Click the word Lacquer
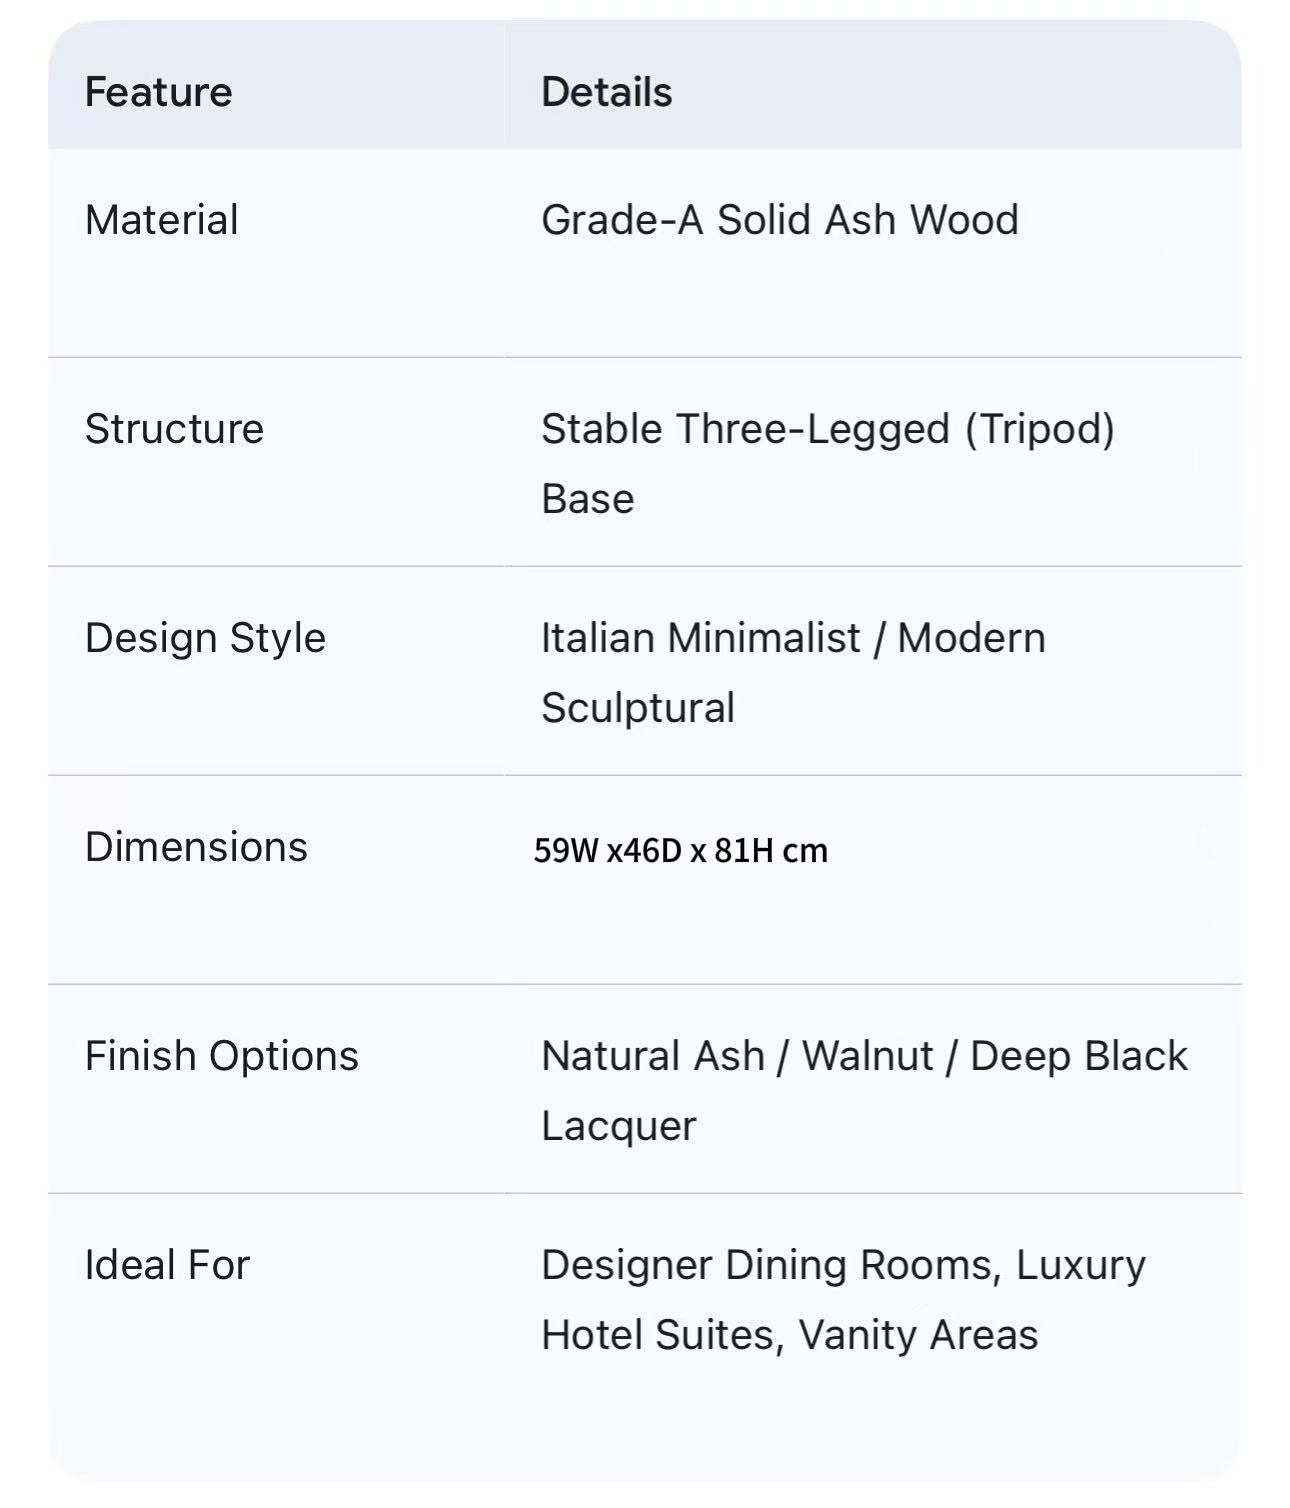Image resolution: width=1290 pixels, height=1508 pixels. 618,1126
